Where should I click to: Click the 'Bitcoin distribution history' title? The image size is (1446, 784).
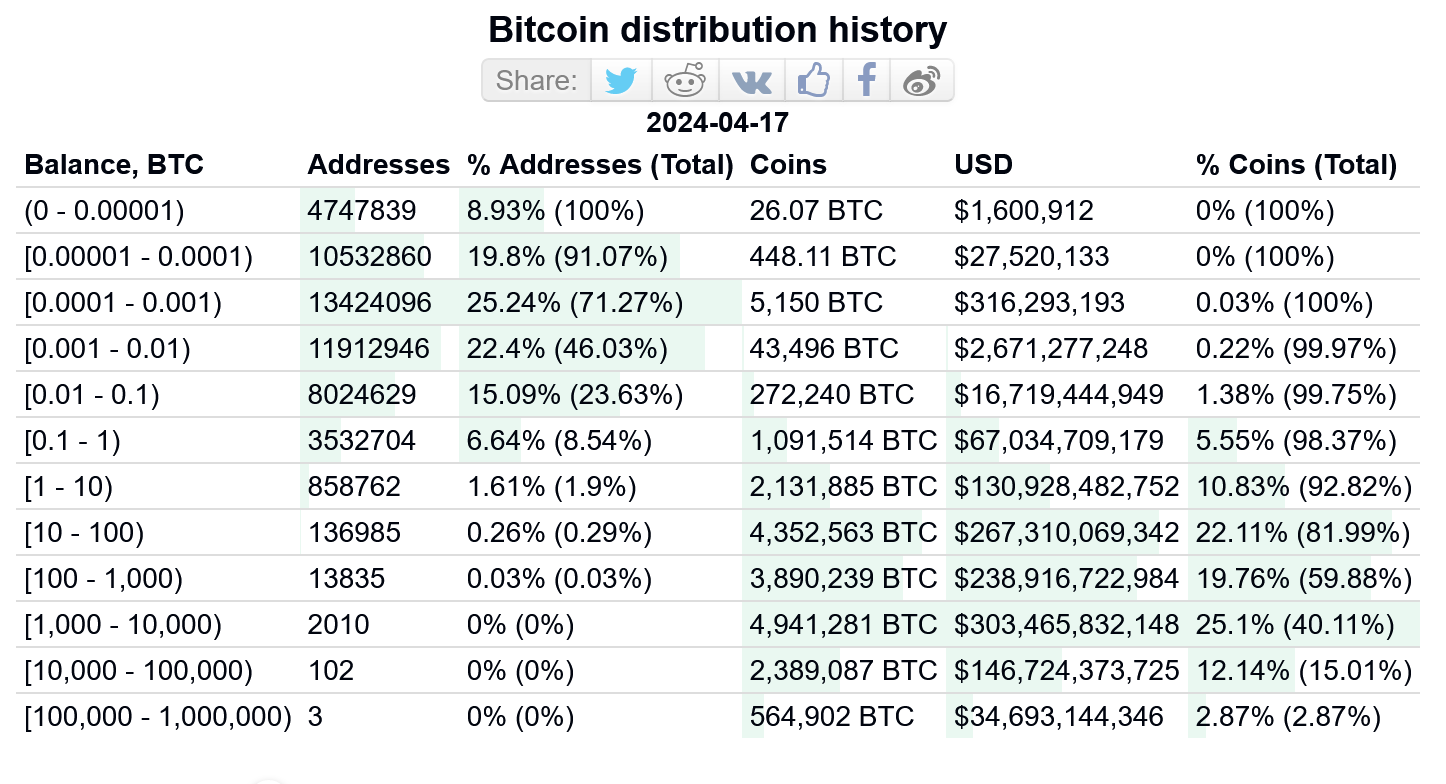click(717, 30)
